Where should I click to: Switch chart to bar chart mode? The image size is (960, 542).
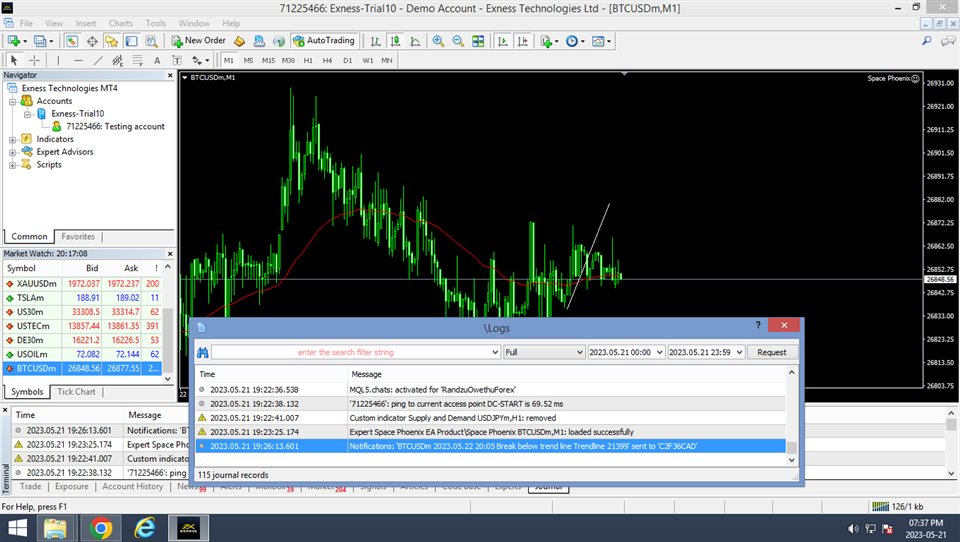pyautogui.click(x=375, y=41)
